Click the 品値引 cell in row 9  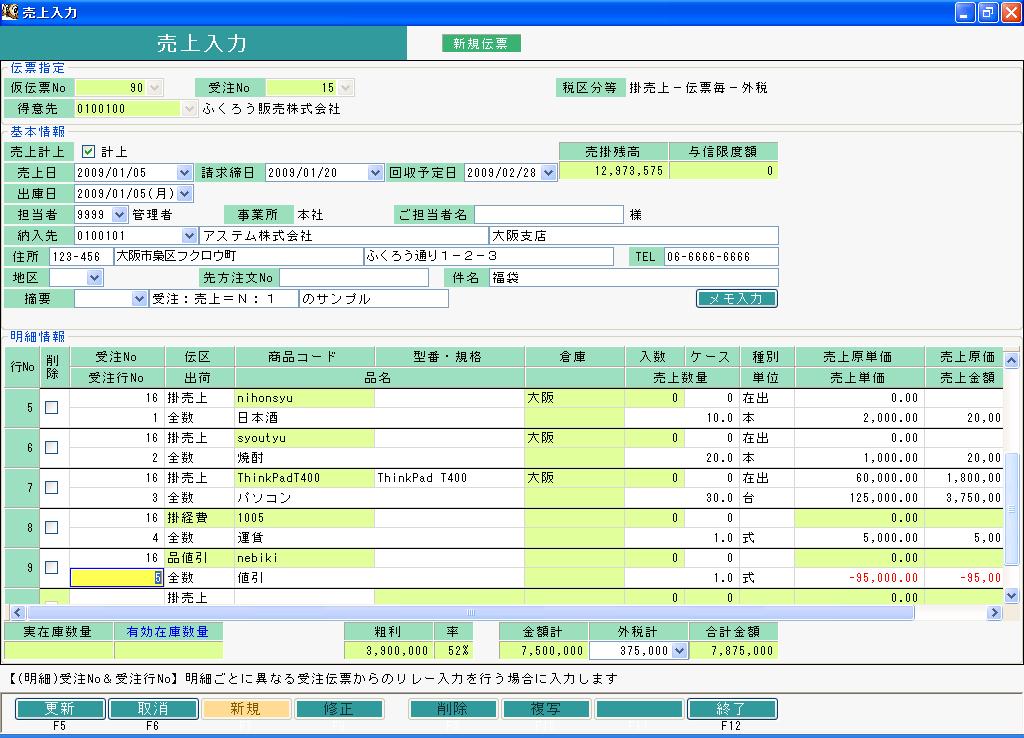pos(200,558)
